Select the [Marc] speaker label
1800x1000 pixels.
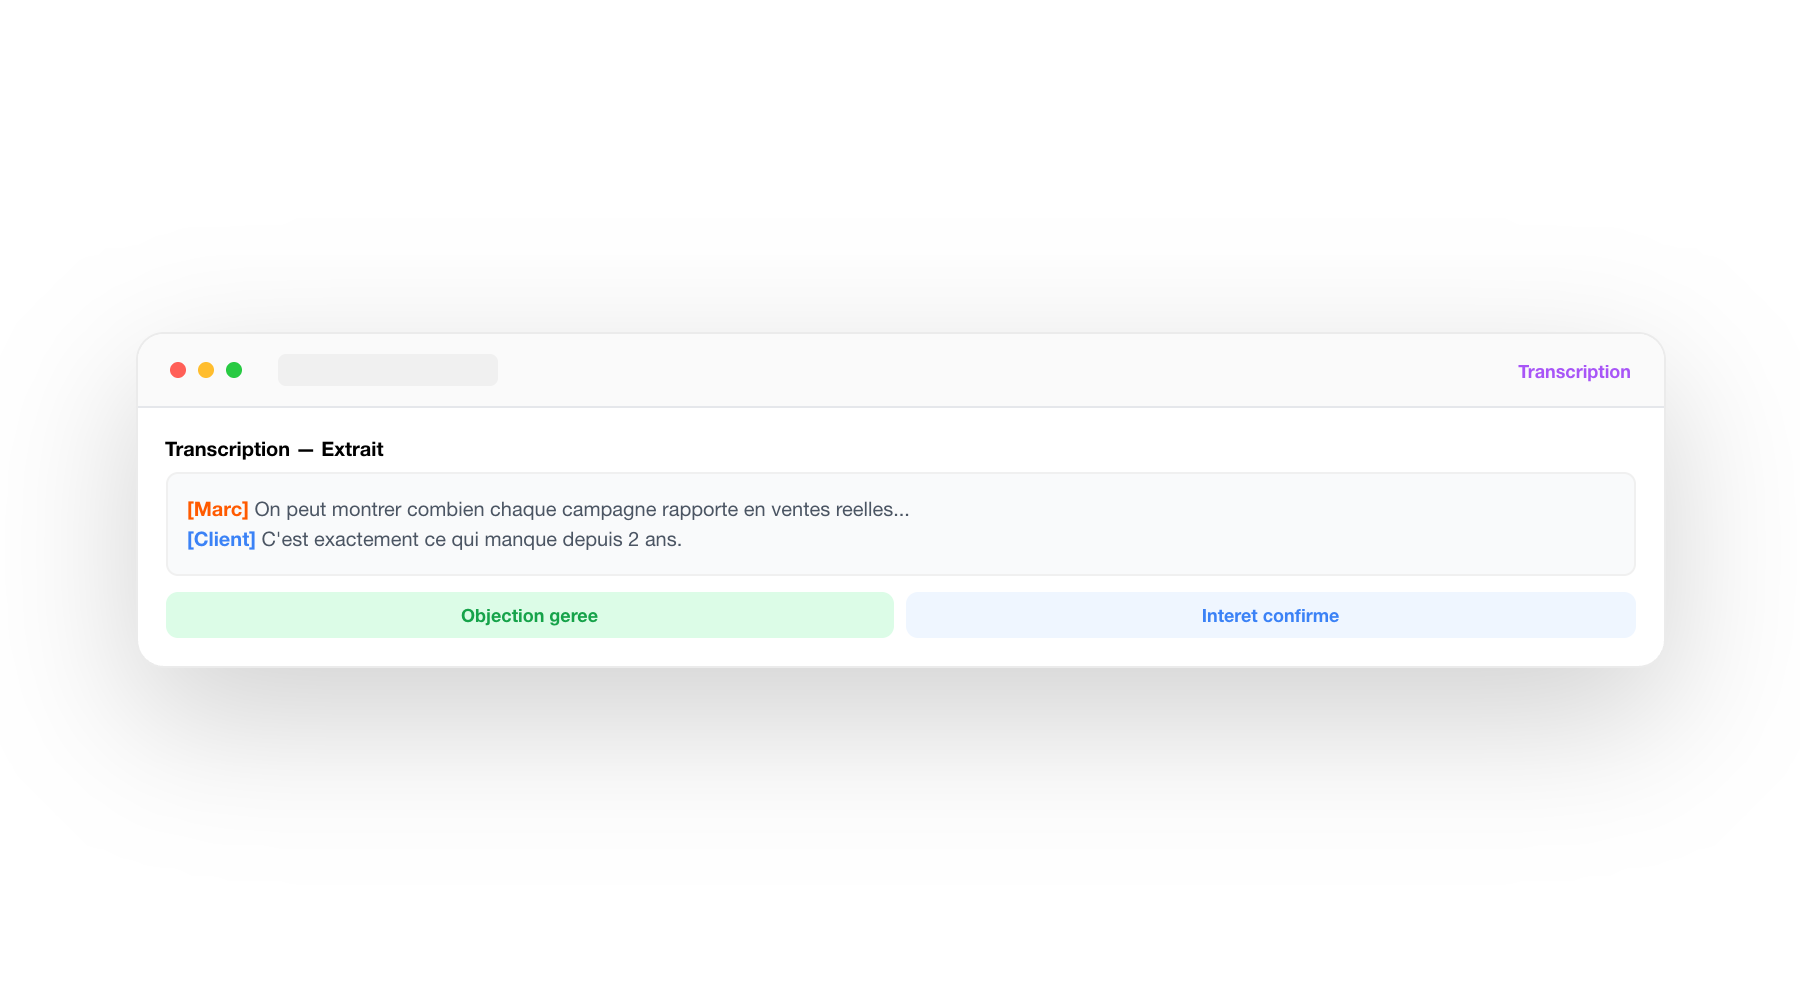(x=217, y=509)
